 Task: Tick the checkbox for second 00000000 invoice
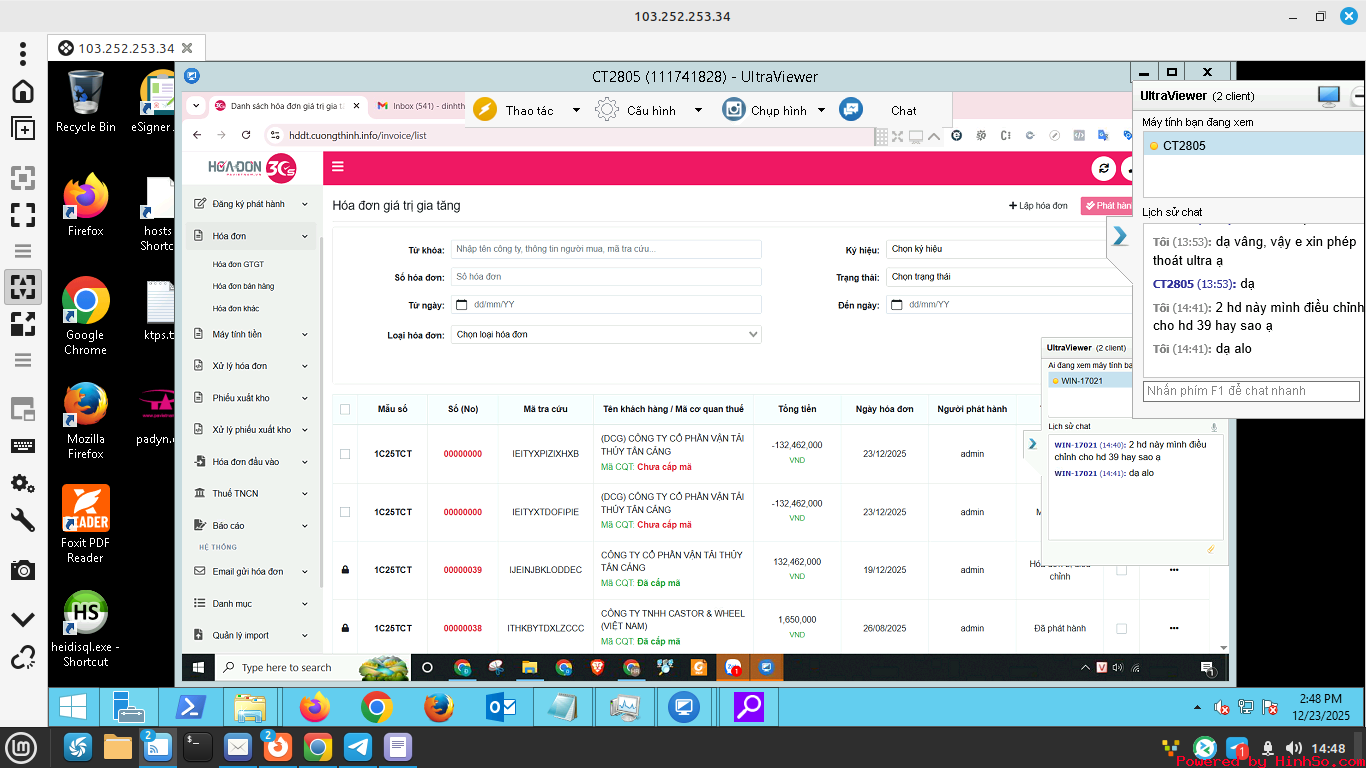[345, 512]
